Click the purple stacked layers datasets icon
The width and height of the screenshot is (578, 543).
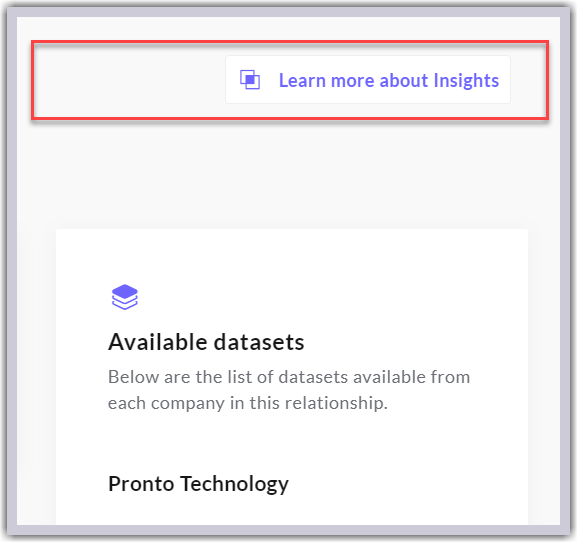pos(125,297)
